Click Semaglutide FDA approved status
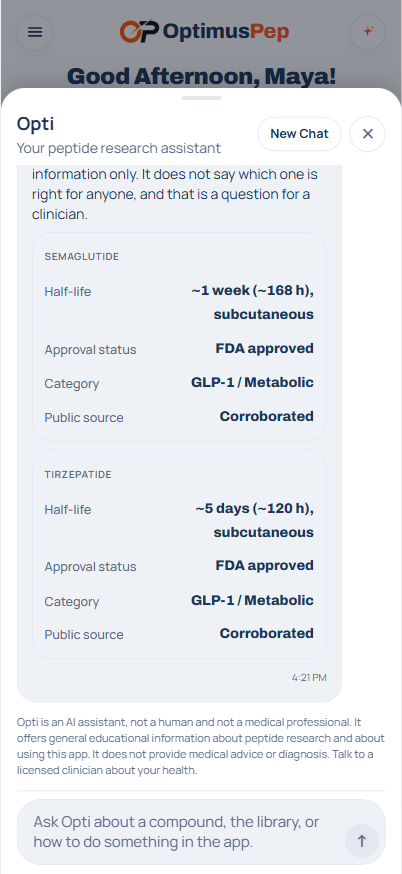This screenshot has width=402, height=874. tap(265, 348)
